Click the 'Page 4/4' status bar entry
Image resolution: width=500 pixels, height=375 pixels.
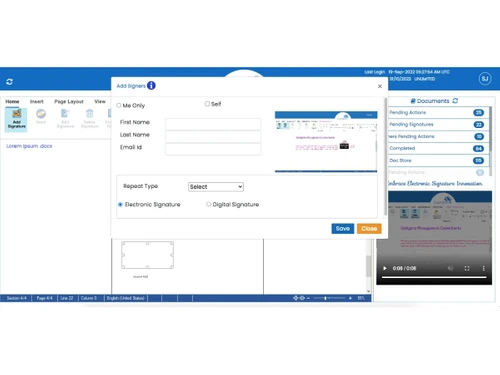[x=44, y=298]
